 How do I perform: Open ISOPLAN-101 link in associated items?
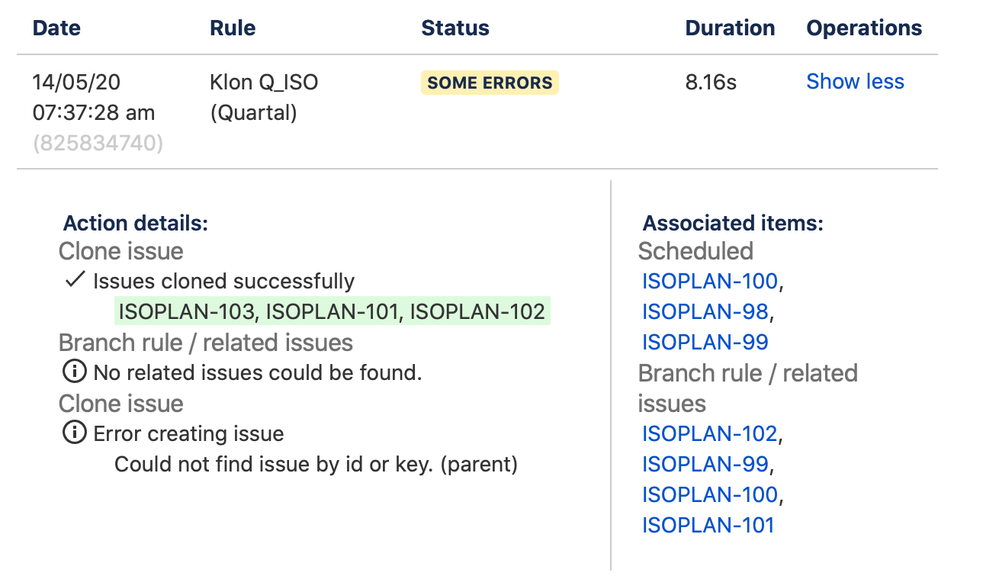(x=708, y=525)
